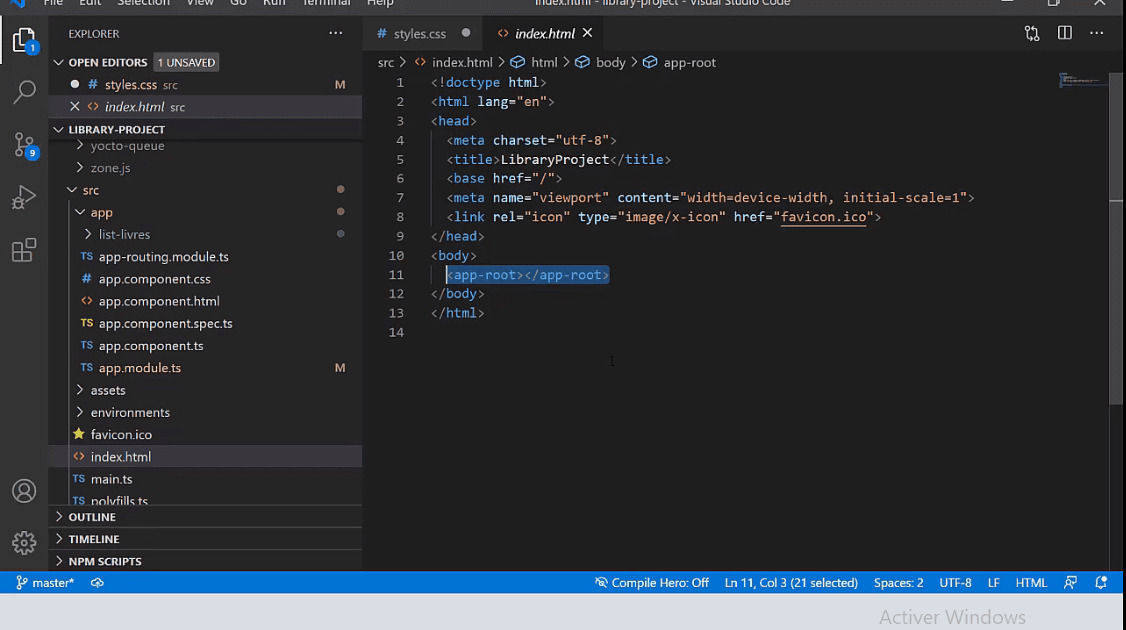The width and height of the screenshot is (1126, 630).
Task: Open app.module.ts file
Action: (x=139, y=368)
